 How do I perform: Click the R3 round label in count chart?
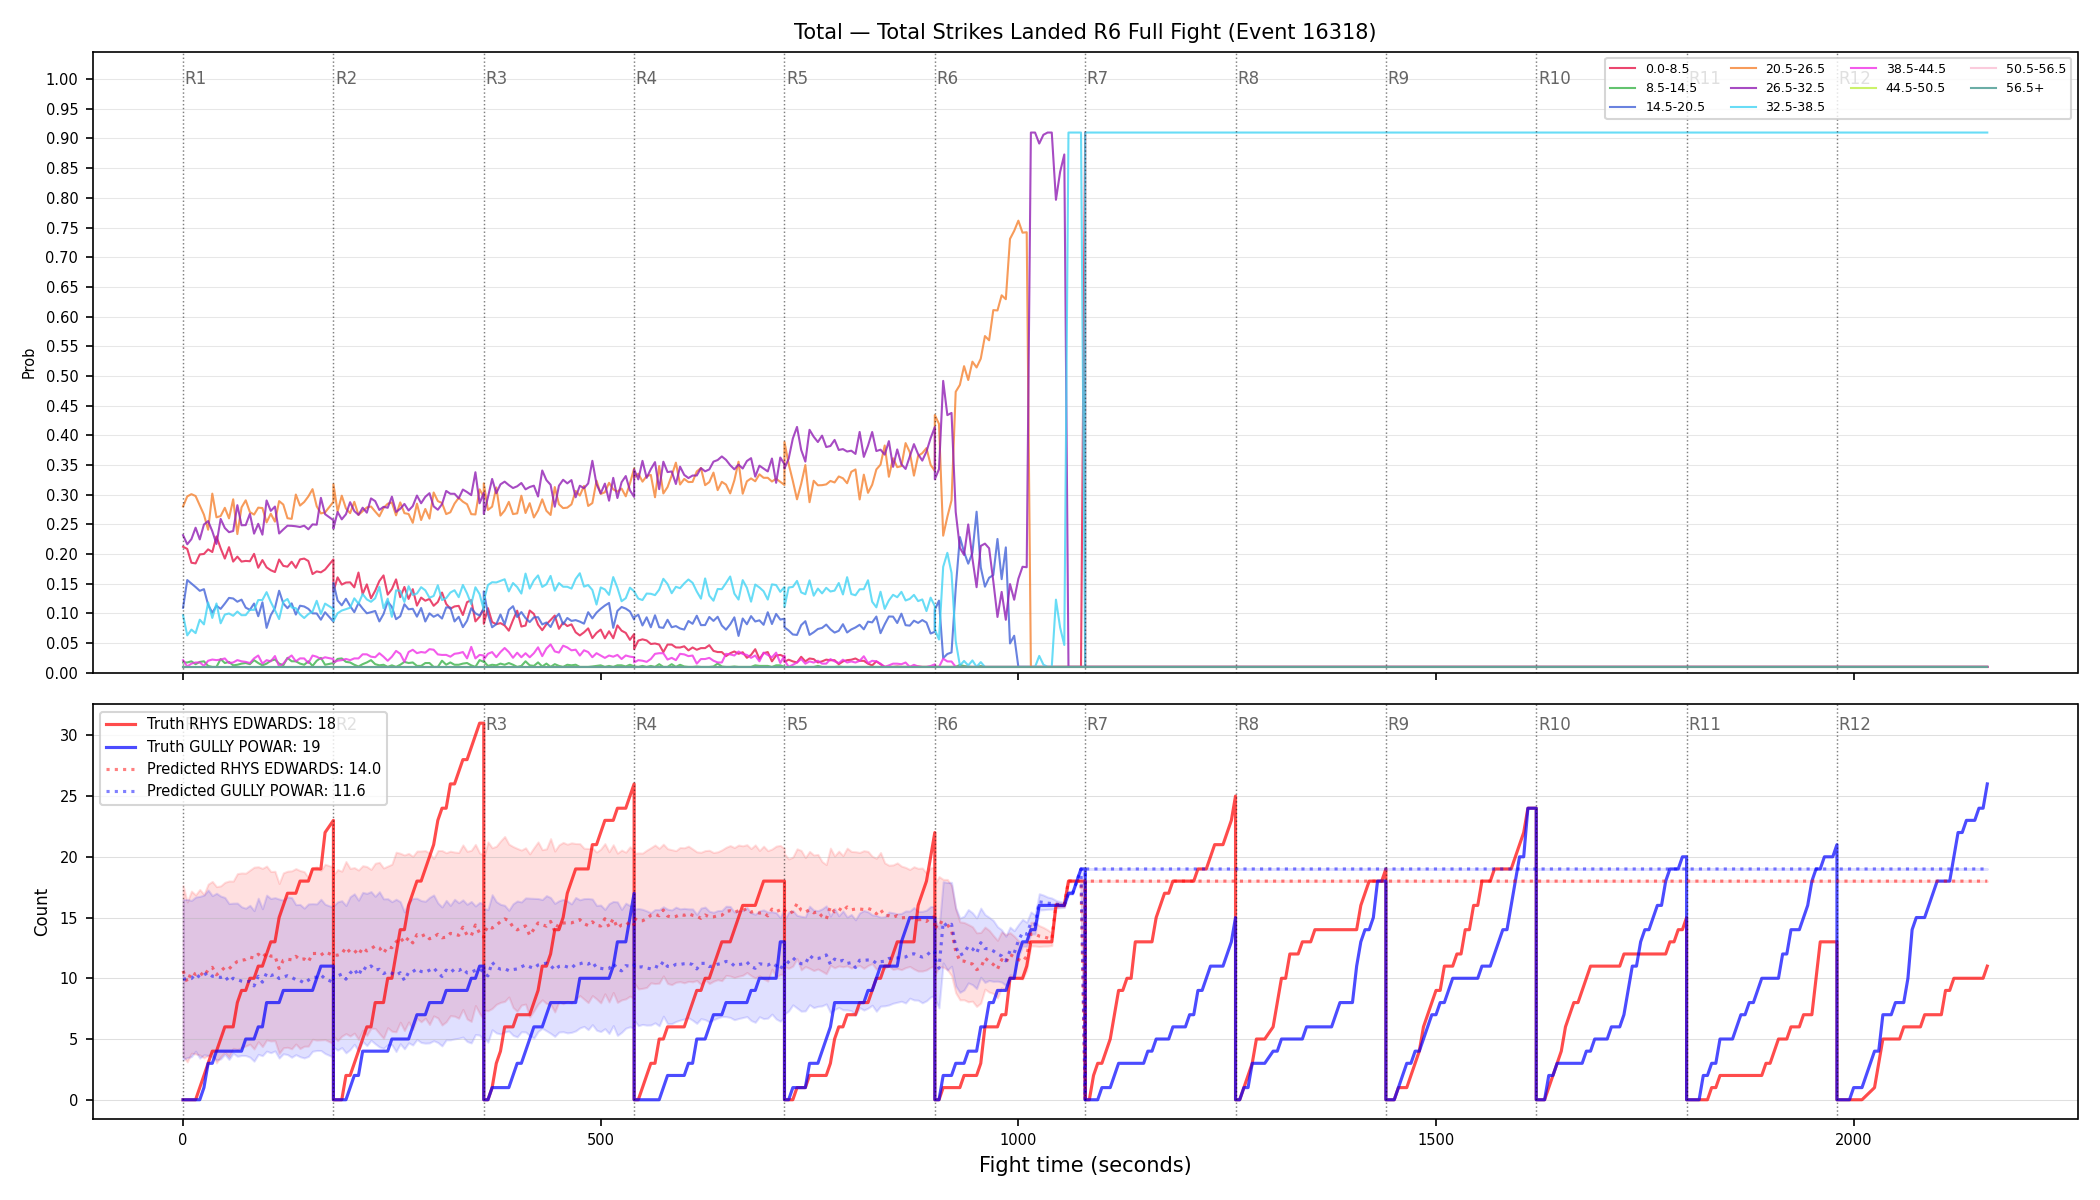pyautogui.click(x=496, y=724)
